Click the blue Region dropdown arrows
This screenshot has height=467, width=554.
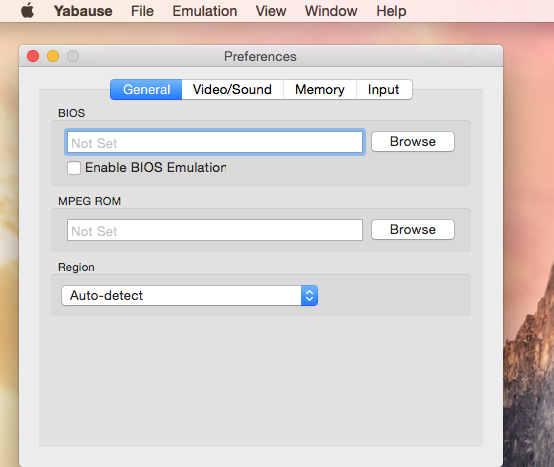click(x=310, y=296)
